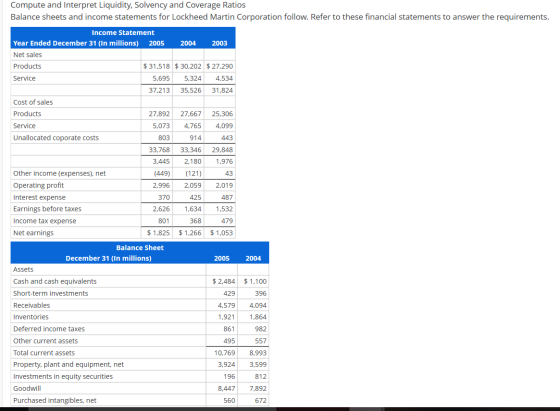Screen dimensions: 560x411
Task: Select cost of sales Service value 5,073
Action: pos(161,126)
